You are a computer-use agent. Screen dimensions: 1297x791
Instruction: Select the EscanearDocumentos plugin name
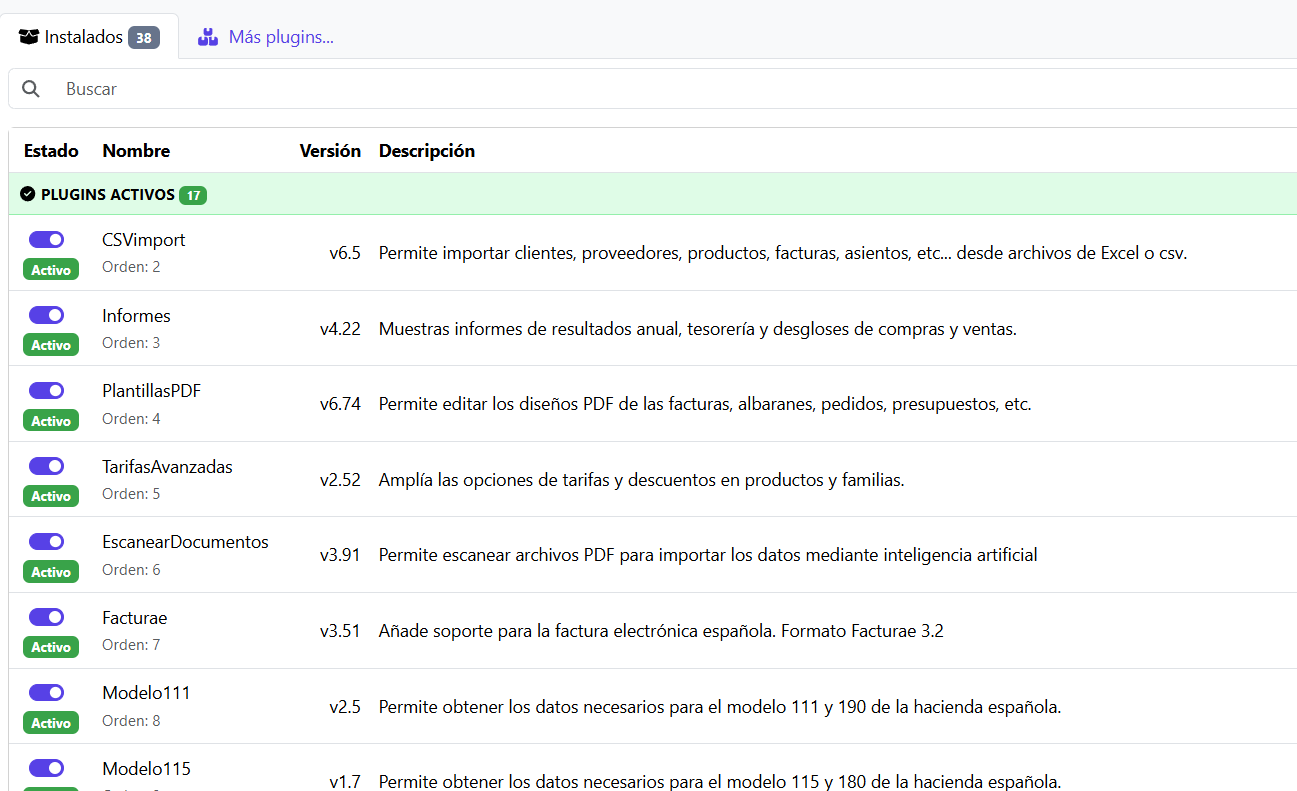pyautogui.click(x=185, y=542)
